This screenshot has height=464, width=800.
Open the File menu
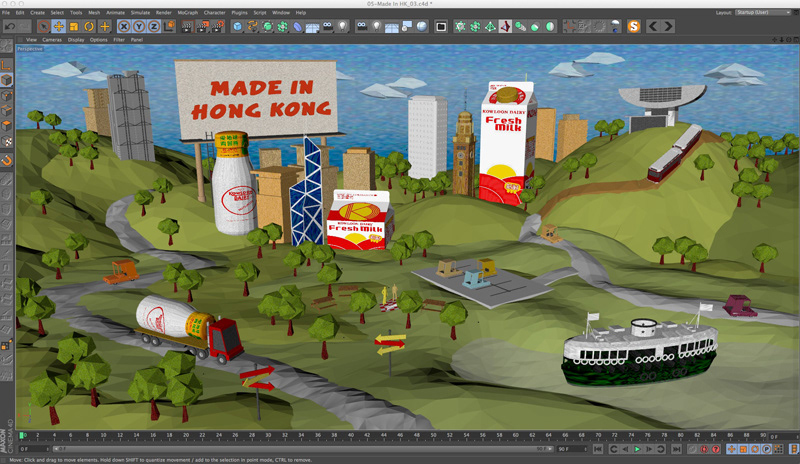[6, 12]
